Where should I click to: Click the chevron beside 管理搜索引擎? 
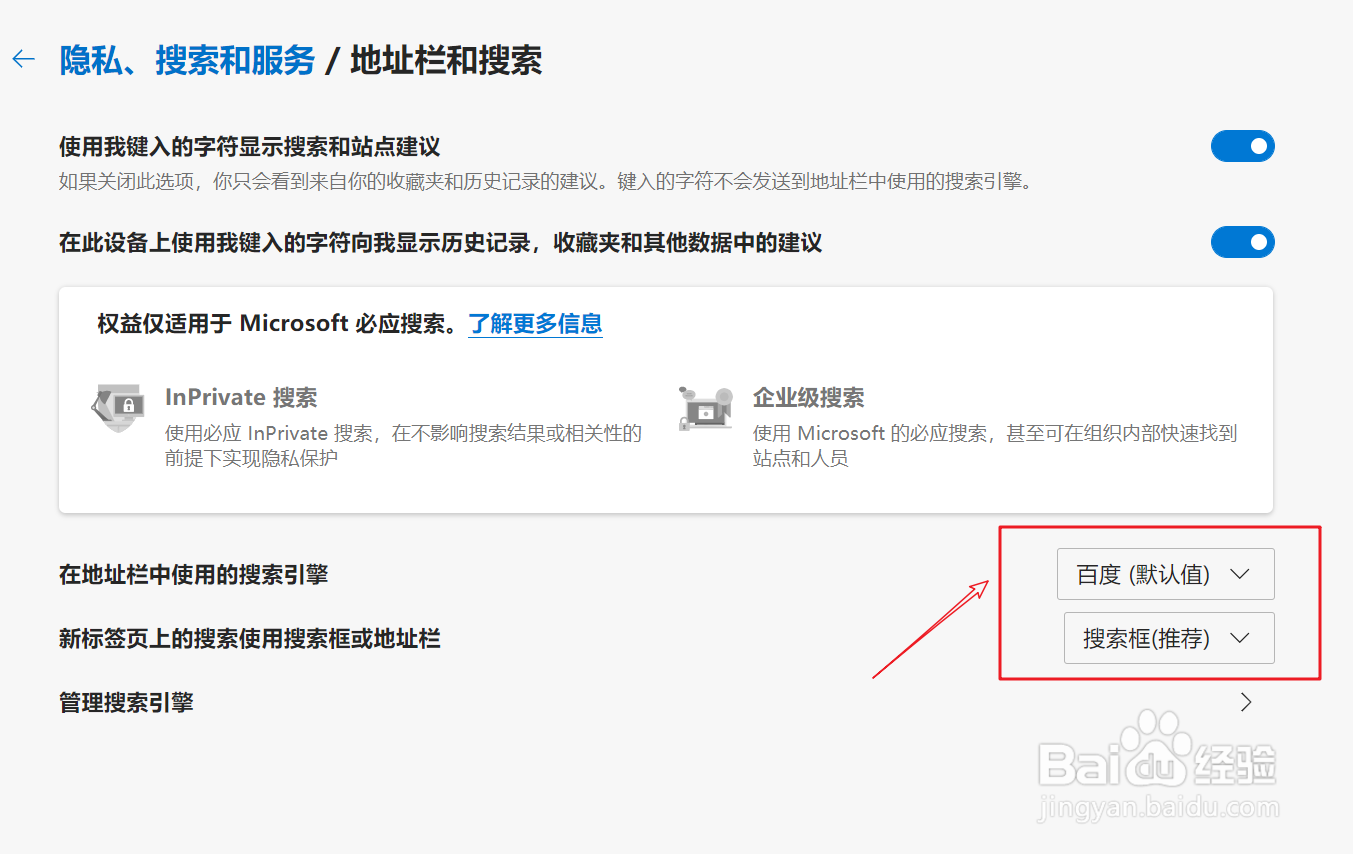click(1246, 702)
